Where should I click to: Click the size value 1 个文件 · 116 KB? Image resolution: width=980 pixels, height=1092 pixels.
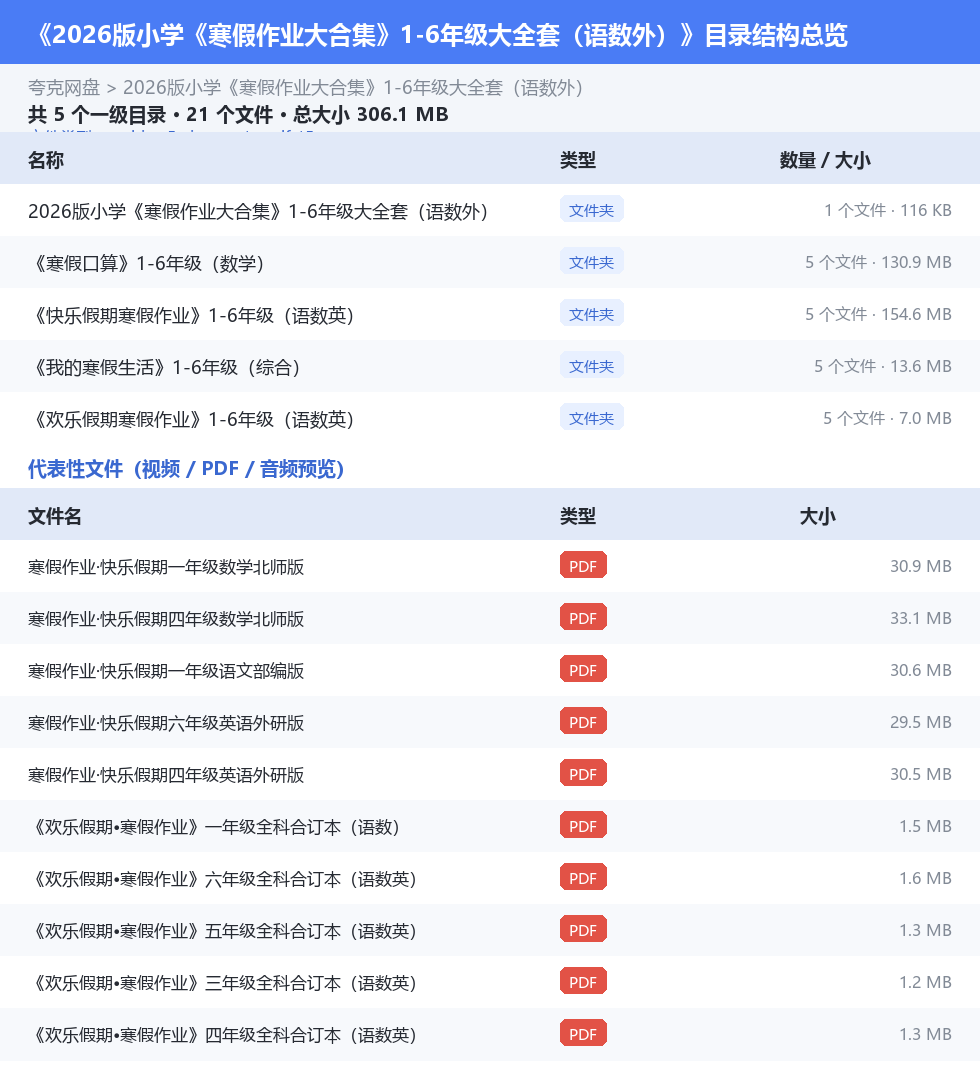point(888,210)
